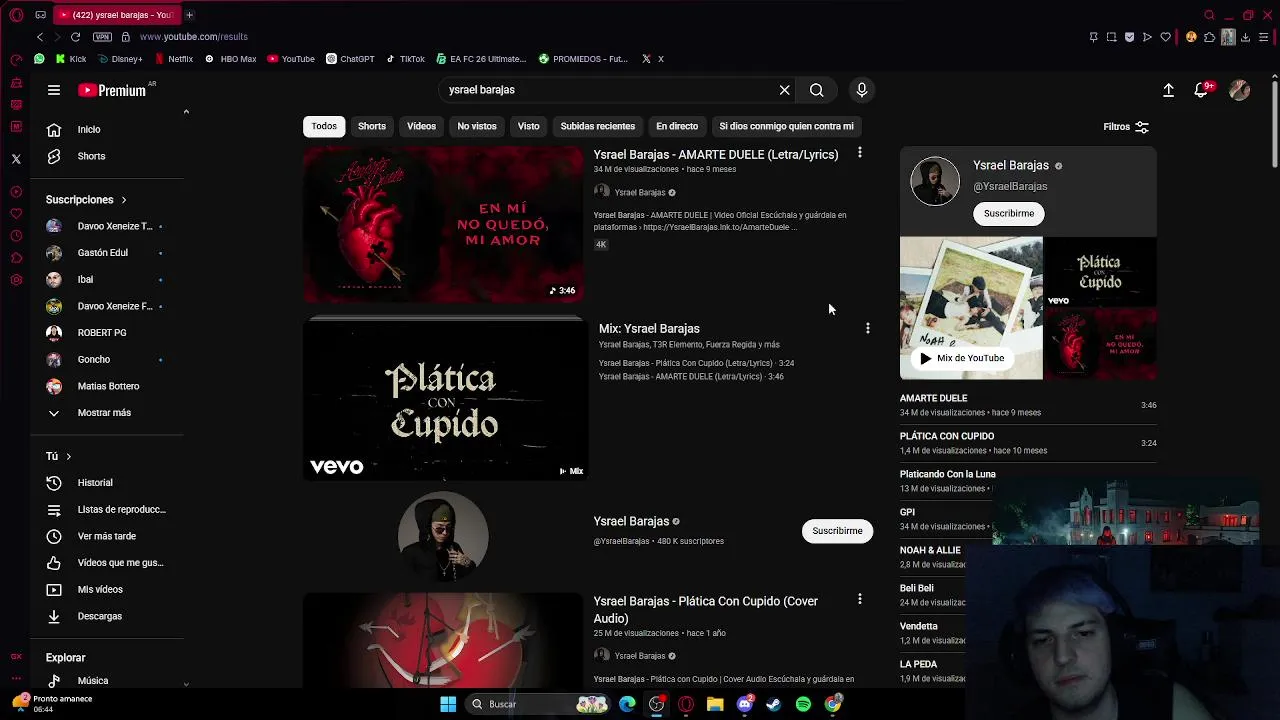Open the Opera sidebar X (Twitter) icon
Screen dimensions: 1280x720
pos(16,159)
